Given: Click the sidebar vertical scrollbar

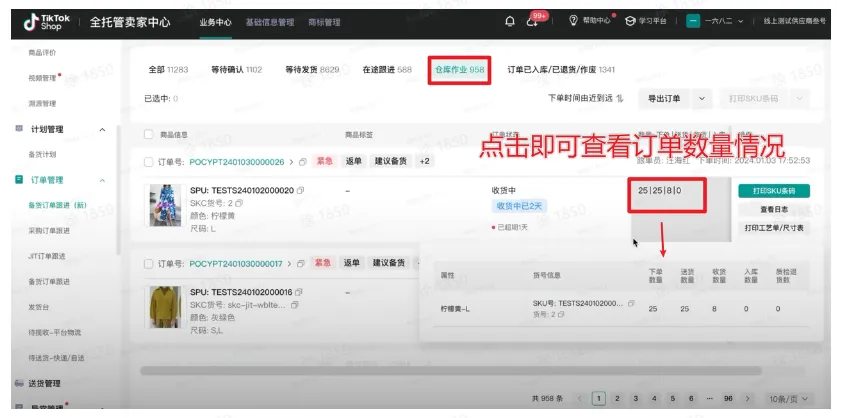Looking at the screenshot, I should point(118,190).
